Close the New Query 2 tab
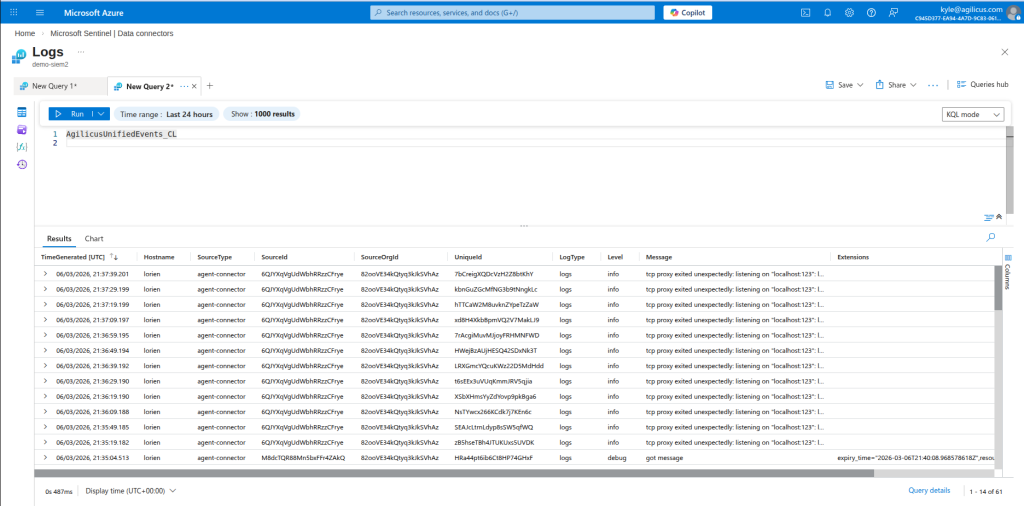 [x=194, y=86]
